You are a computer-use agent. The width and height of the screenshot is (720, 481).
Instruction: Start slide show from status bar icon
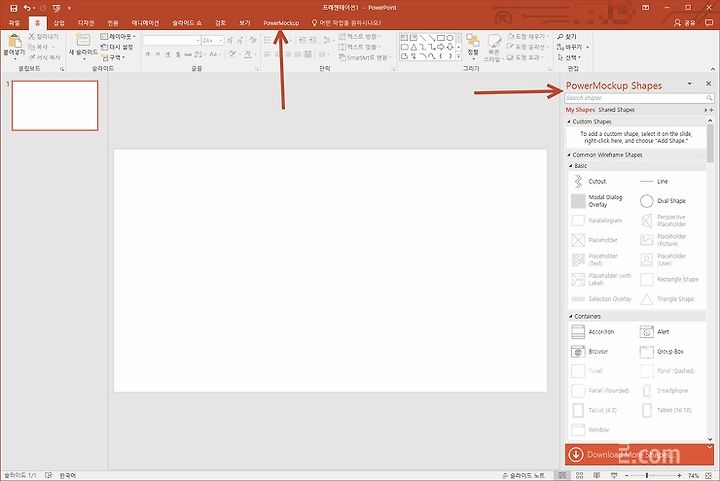point(614,475)
